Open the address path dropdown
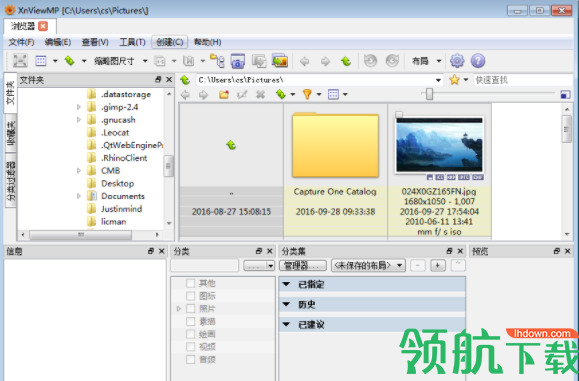The width and height of the screenshot is (579, 381). [x=438, y=80]
